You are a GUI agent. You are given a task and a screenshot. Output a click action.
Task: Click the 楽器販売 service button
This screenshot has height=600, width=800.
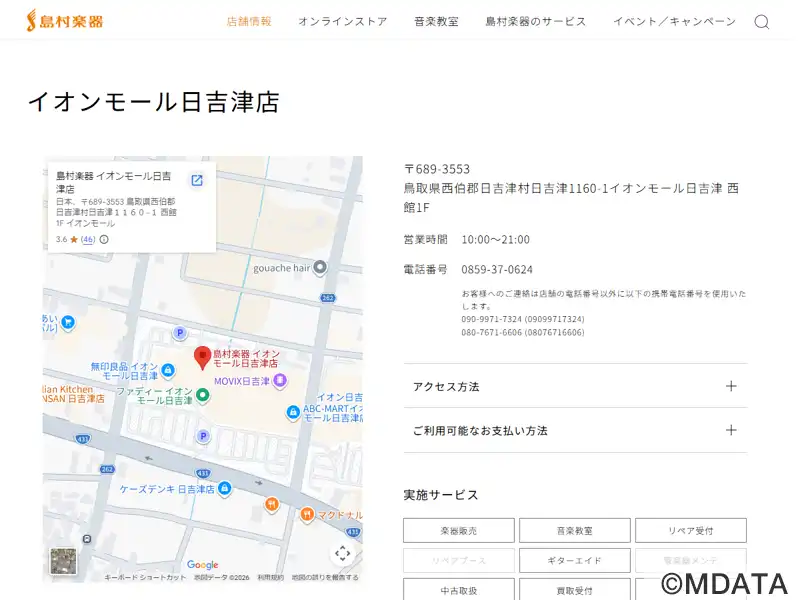pos(459,531)
